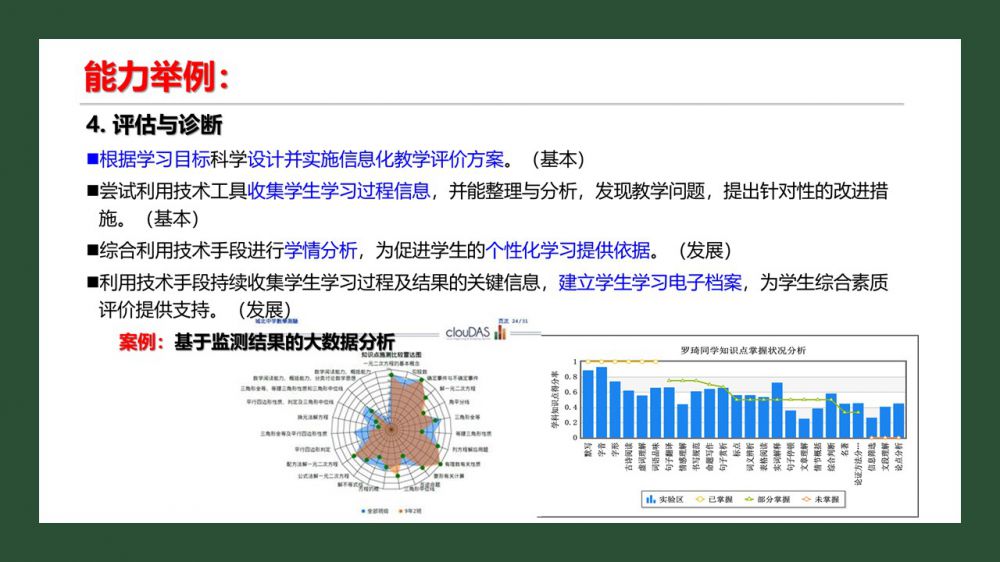Click the 4. 评估与诊断 section heading
Image resolution: width=1000 pixels, height=562 pixels.
click(x=155, y=125)
